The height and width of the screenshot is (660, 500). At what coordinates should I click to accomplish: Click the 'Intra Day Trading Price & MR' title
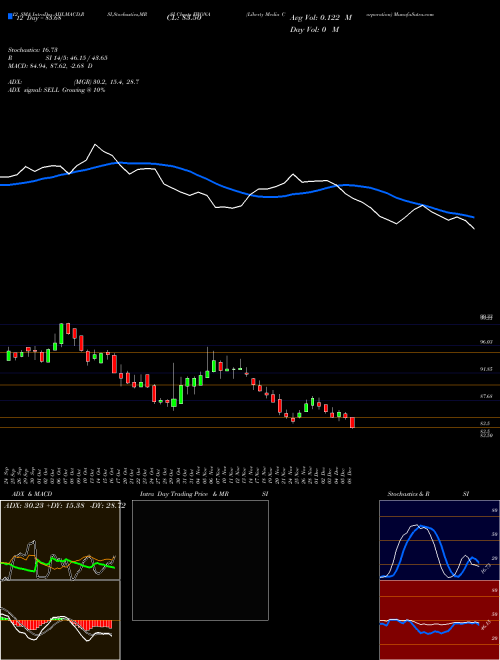coord(184,494)
